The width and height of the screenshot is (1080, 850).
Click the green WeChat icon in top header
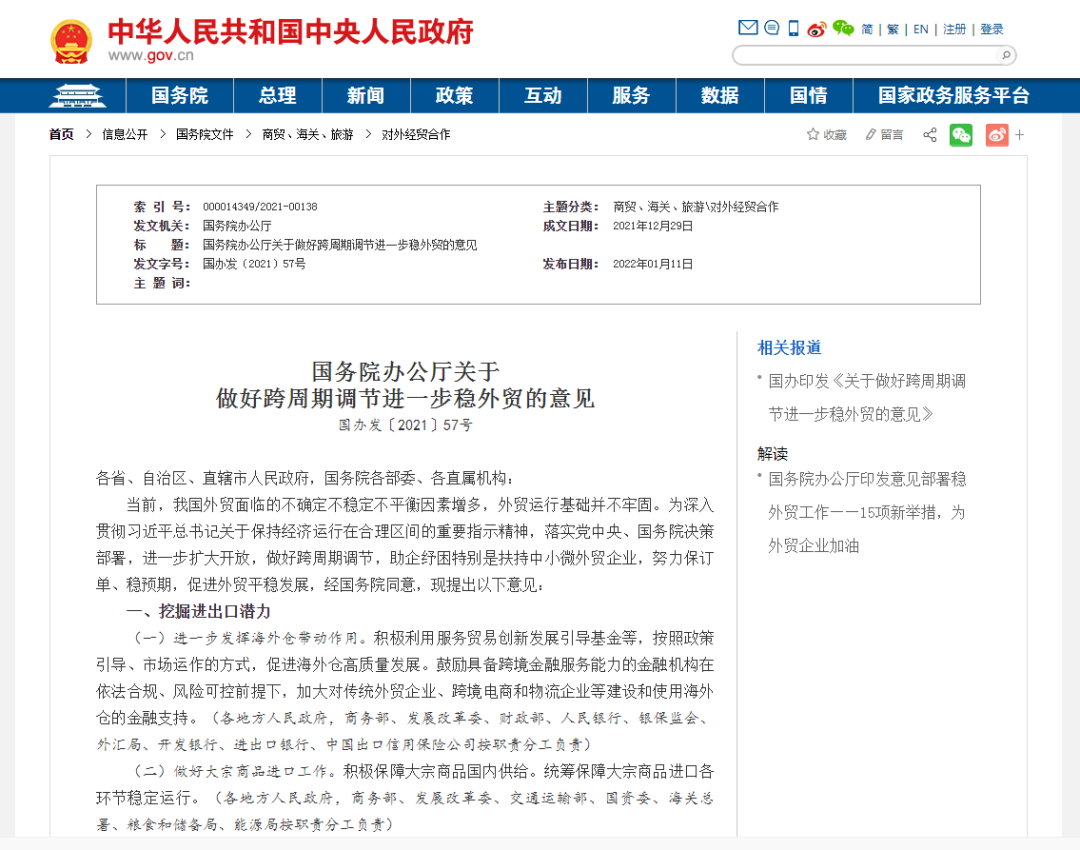click(843, 28)
